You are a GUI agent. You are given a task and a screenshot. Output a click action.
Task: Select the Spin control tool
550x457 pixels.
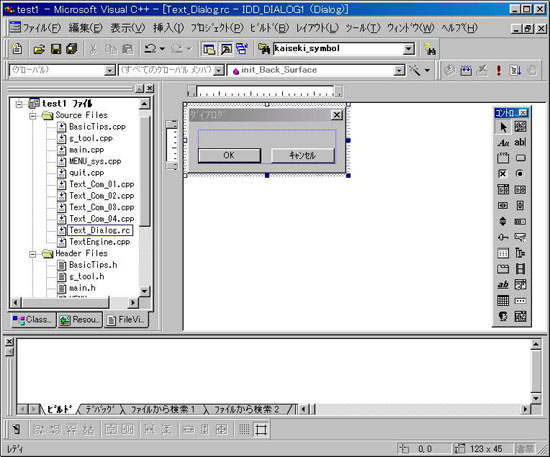(x=503, y=222)
